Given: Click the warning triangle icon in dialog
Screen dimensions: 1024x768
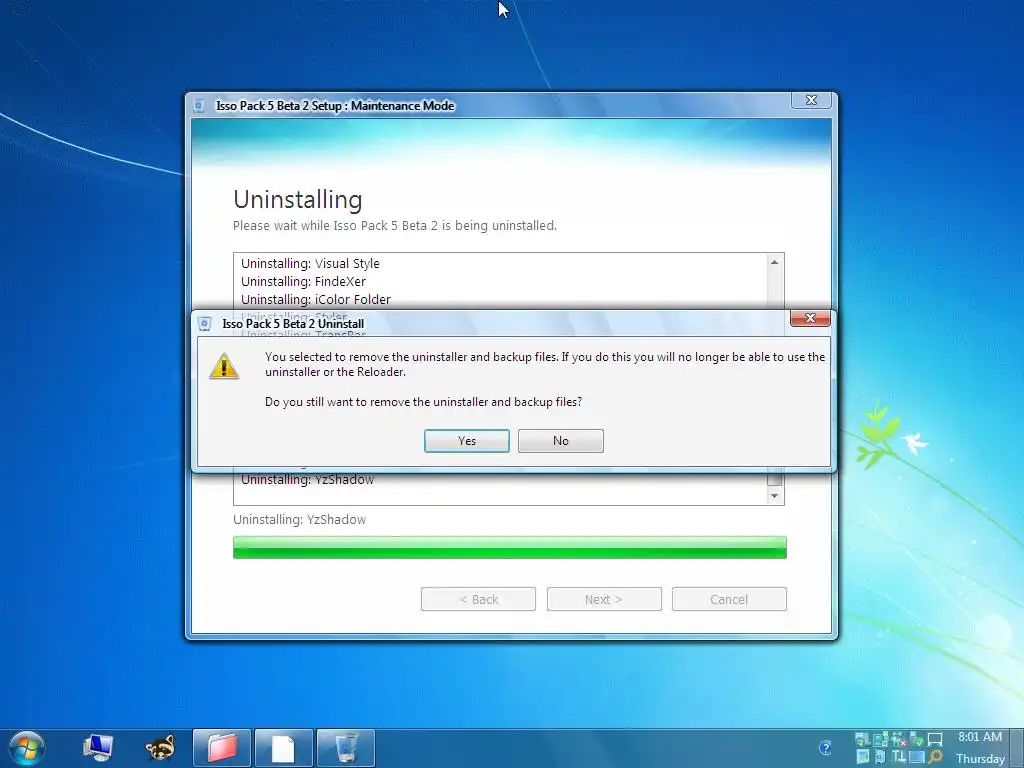Looking at the screenshot, I should [224, 366].
